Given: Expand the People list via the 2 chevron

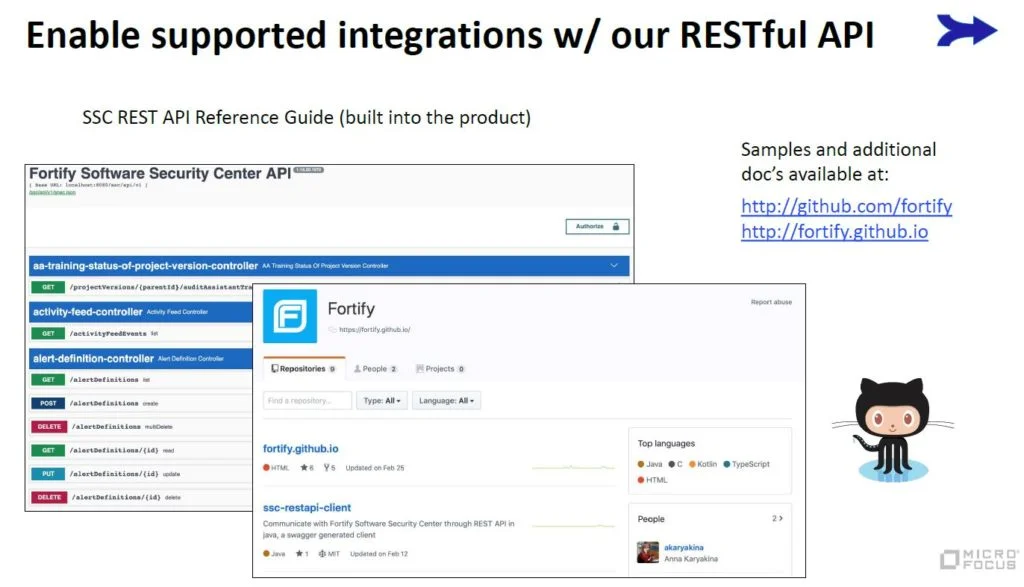Looking at the screenshot, I should pyautogui.click(x=777, y=519).
